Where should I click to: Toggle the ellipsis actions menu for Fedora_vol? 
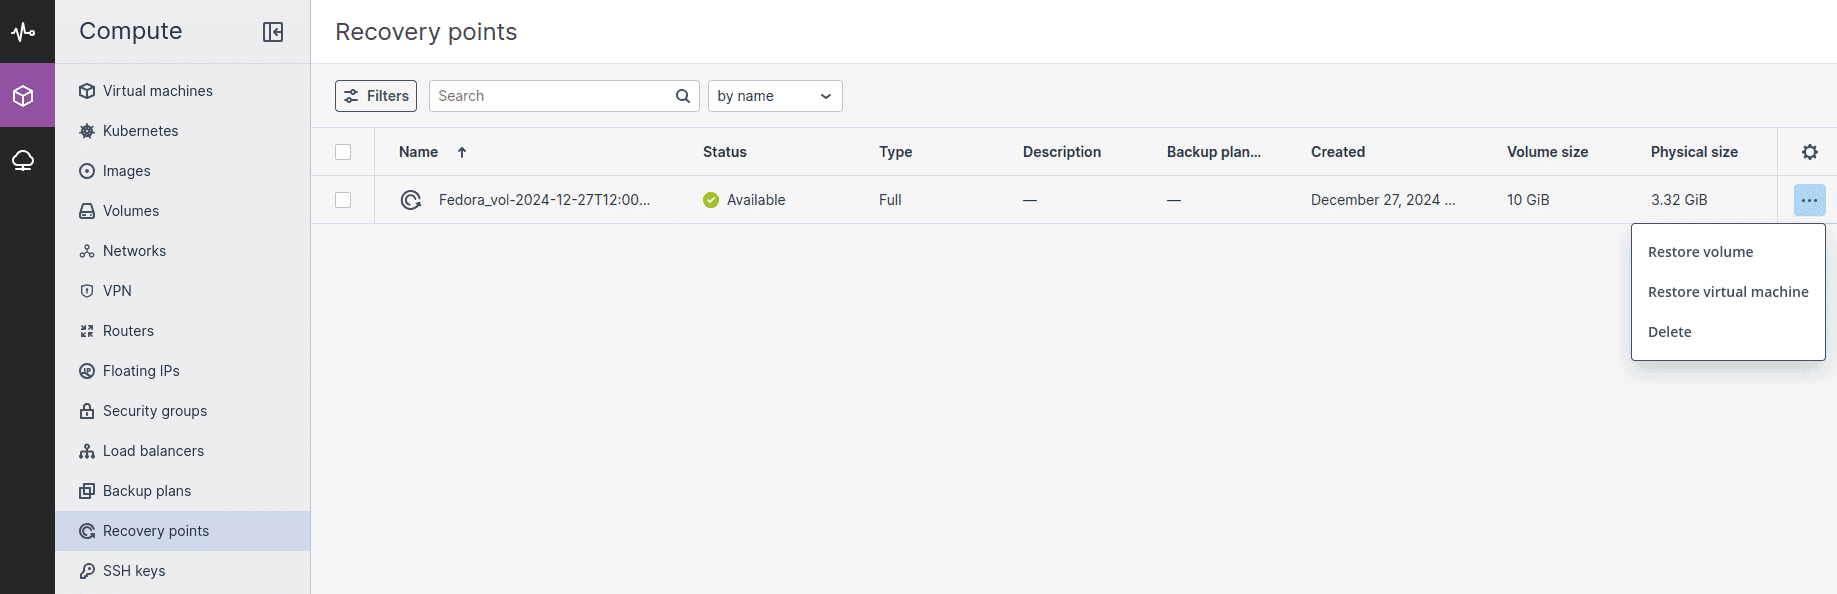tap(1810, 200)
